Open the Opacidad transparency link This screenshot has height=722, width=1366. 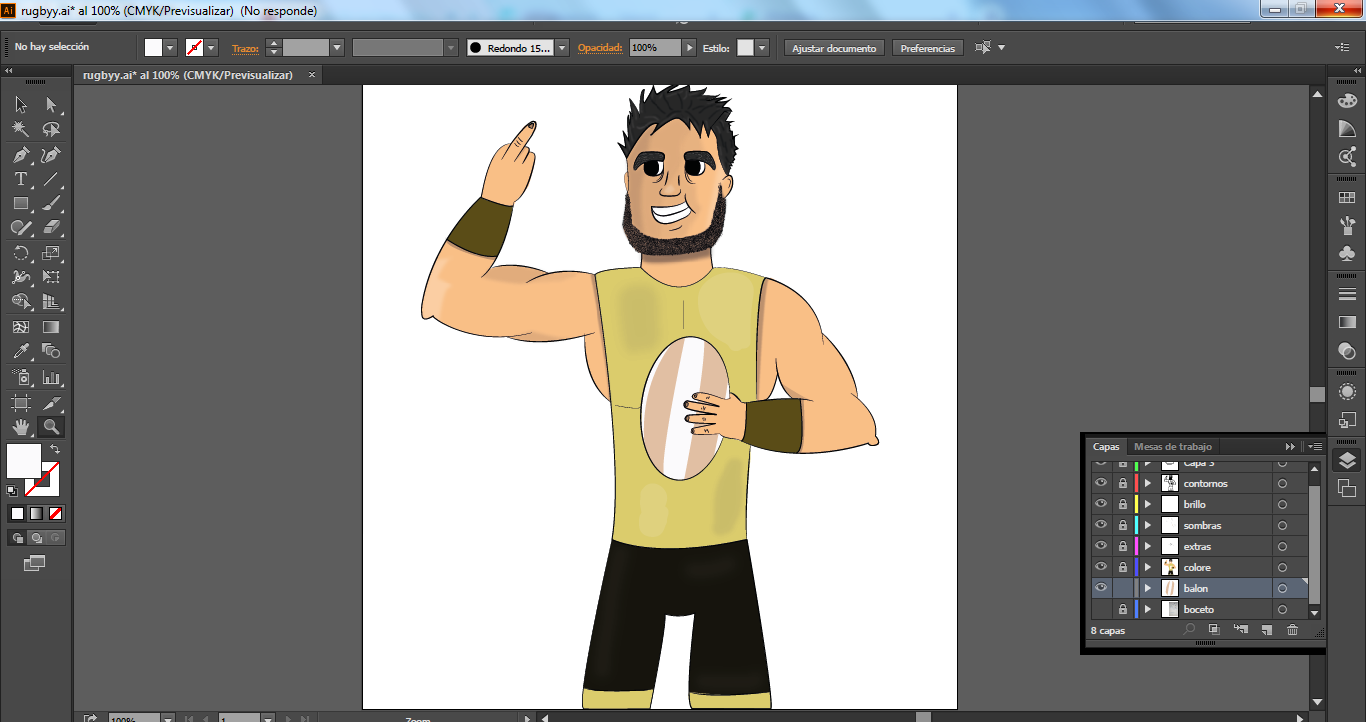[x=600, y=48]
